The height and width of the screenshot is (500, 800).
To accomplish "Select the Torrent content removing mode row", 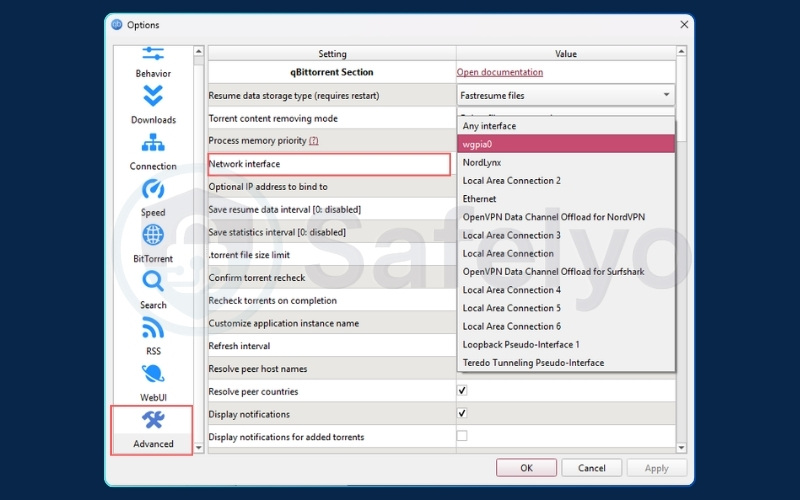I will 332,118.
